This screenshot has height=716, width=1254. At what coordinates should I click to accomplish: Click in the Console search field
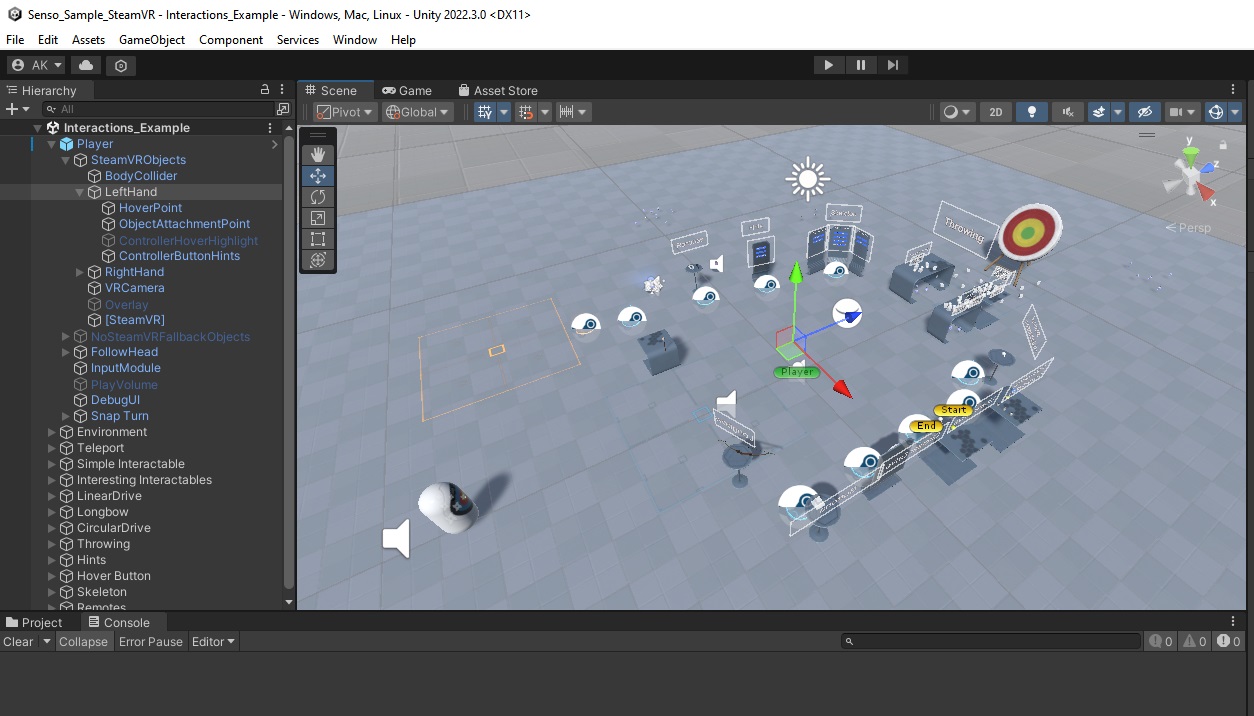[x=990, y=641]
